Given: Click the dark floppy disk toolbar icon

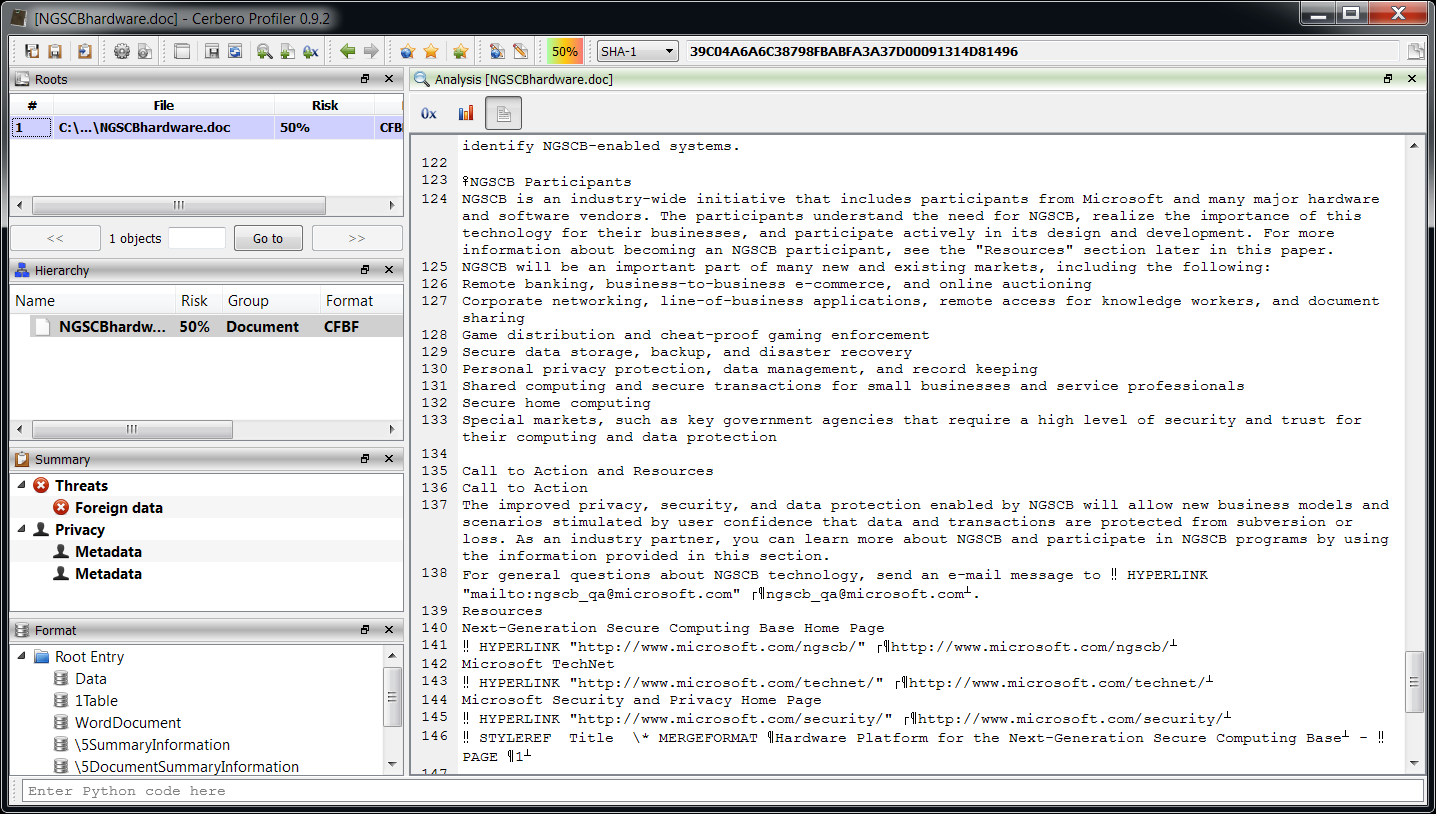Looking at the screenshot, I should [212, 51].
